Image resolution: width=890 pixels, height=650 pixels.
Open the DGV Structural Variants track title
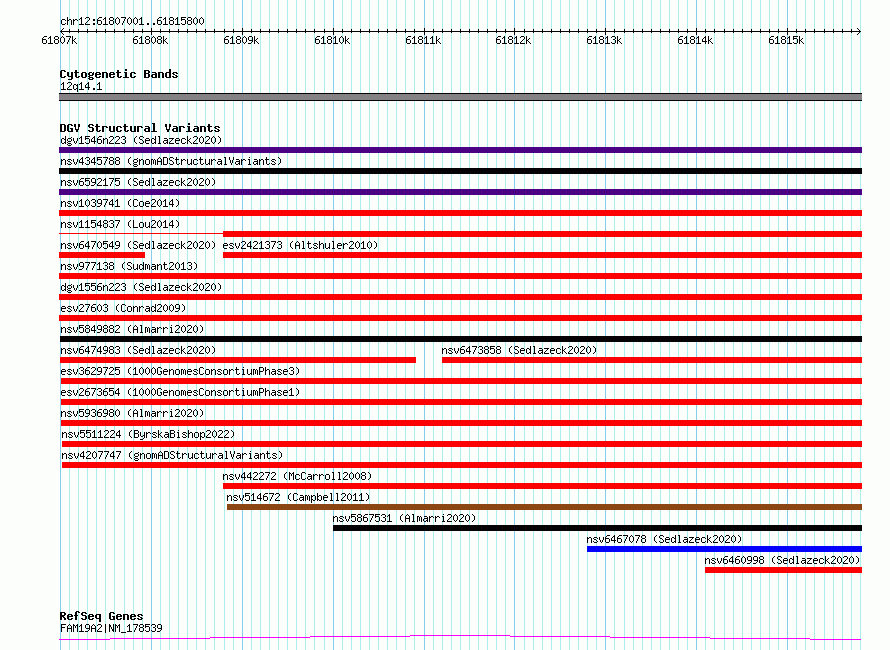click(x=140, y=128)
